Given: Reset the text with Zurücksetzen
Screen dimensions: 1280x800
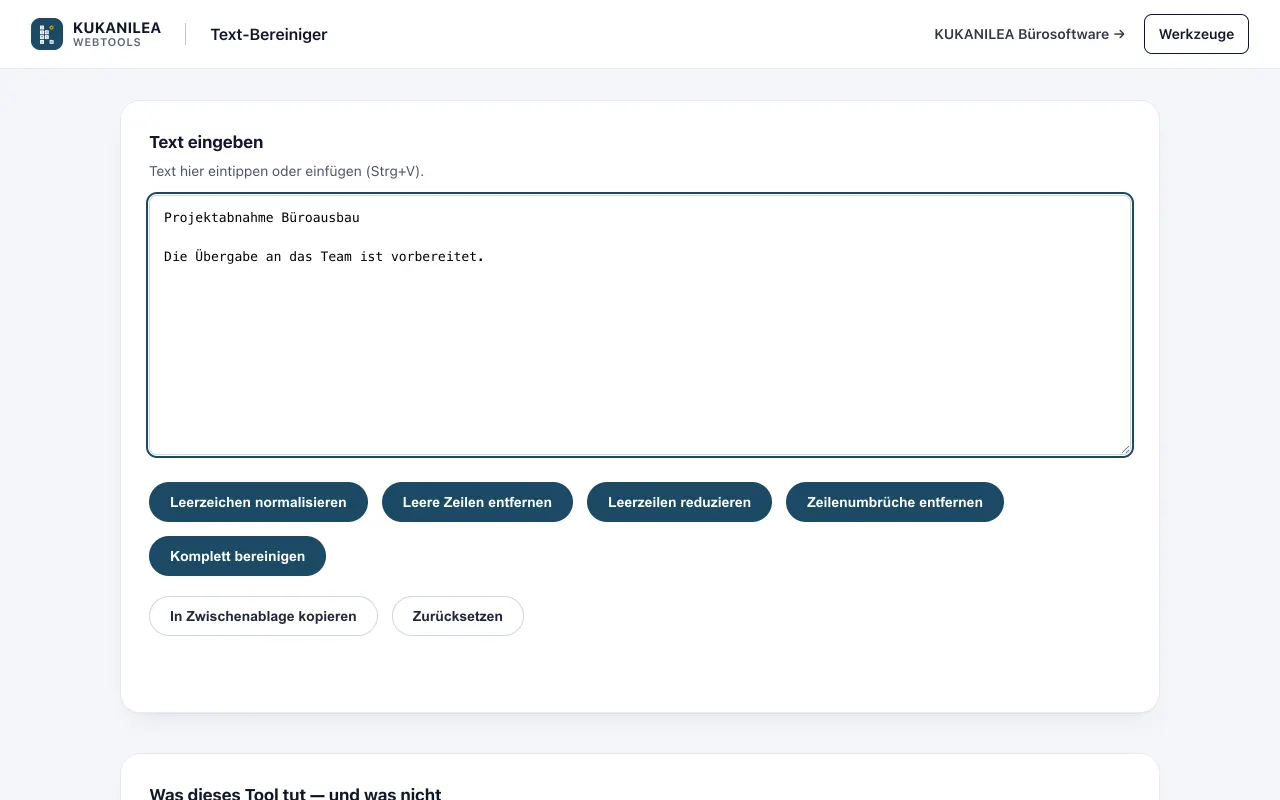Looking at the screenshot, I should (458, 616).
